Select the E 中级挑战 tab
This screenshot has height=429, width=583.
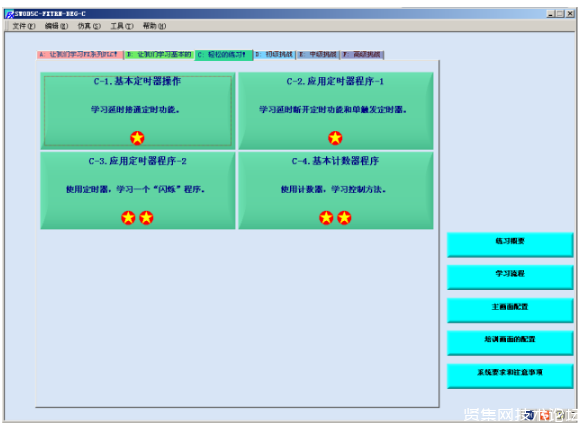click(318, 55)
